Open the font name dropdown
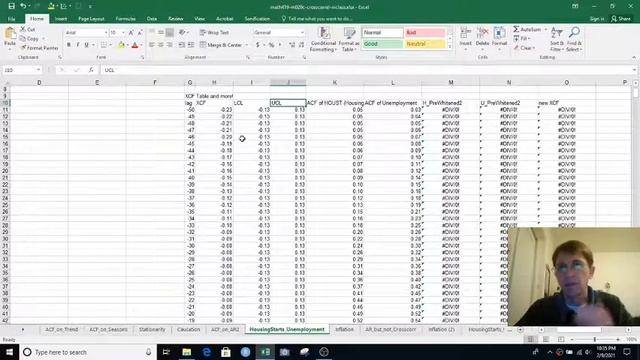The width and height of the screenshot is (640, 360). click(x=106, y=33)
